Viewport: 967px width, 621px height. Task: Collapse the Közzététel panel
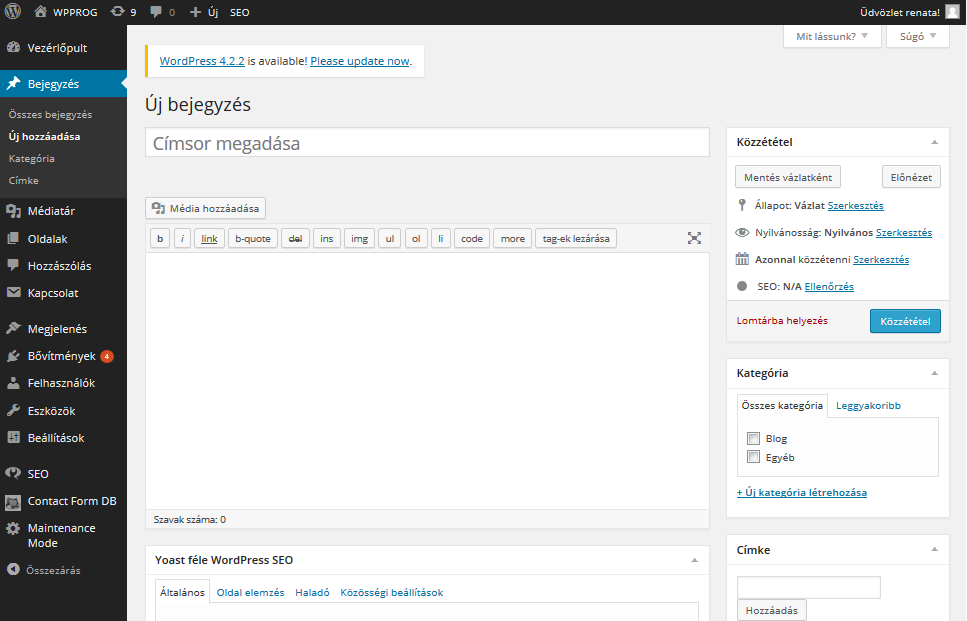(934, 143)
